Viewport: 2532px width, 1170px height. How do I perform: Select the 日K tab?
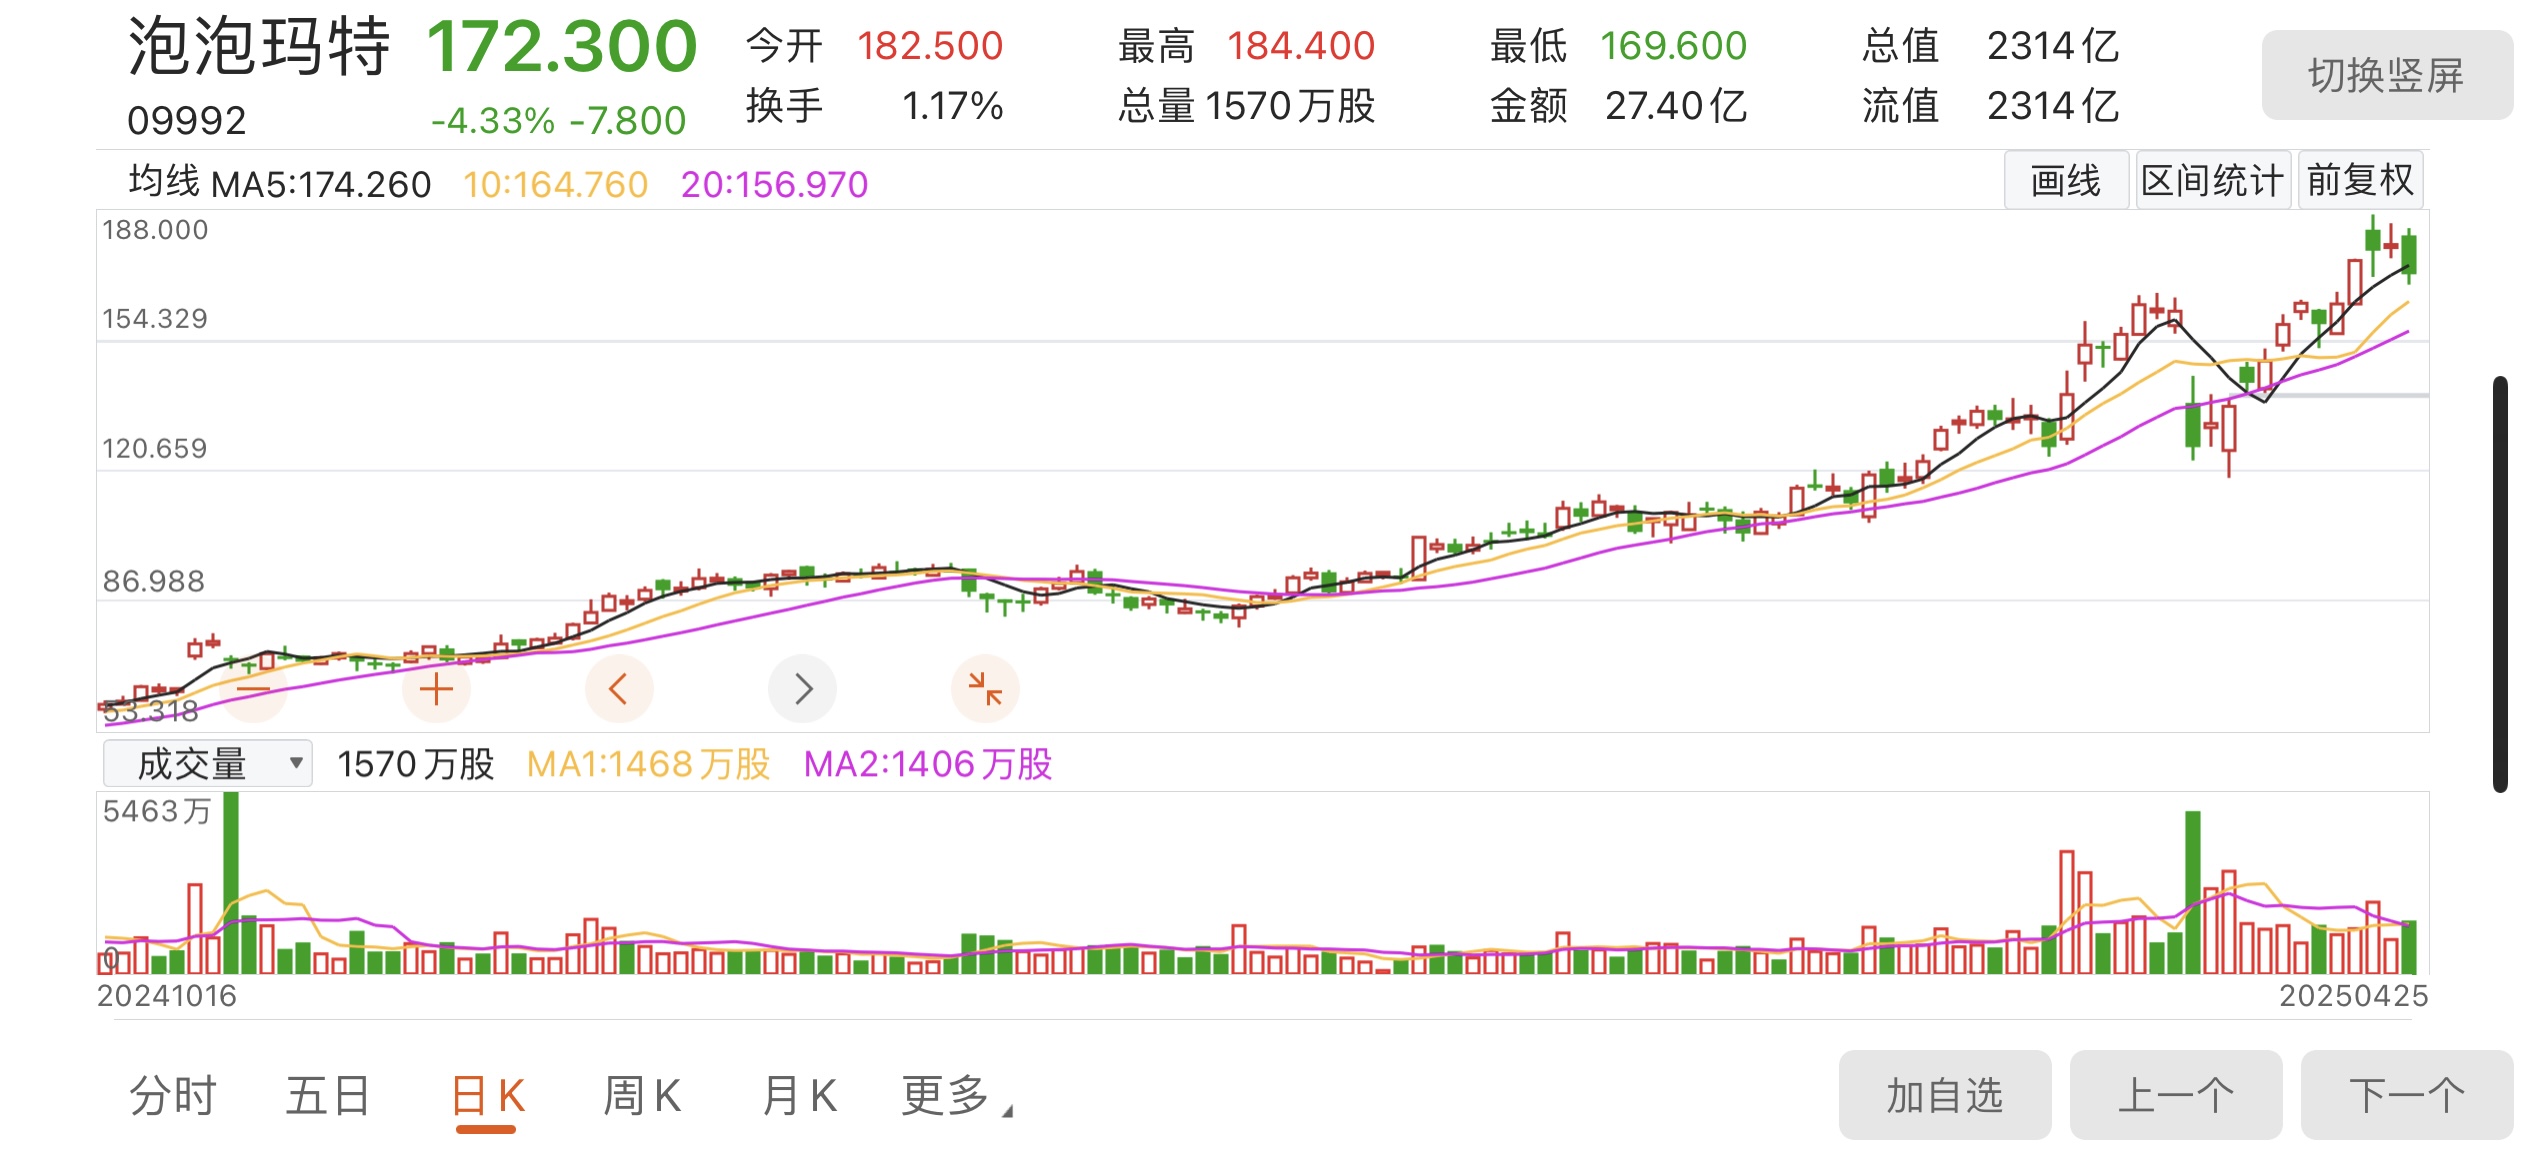pyautogui.click(x=487, y=1096)
